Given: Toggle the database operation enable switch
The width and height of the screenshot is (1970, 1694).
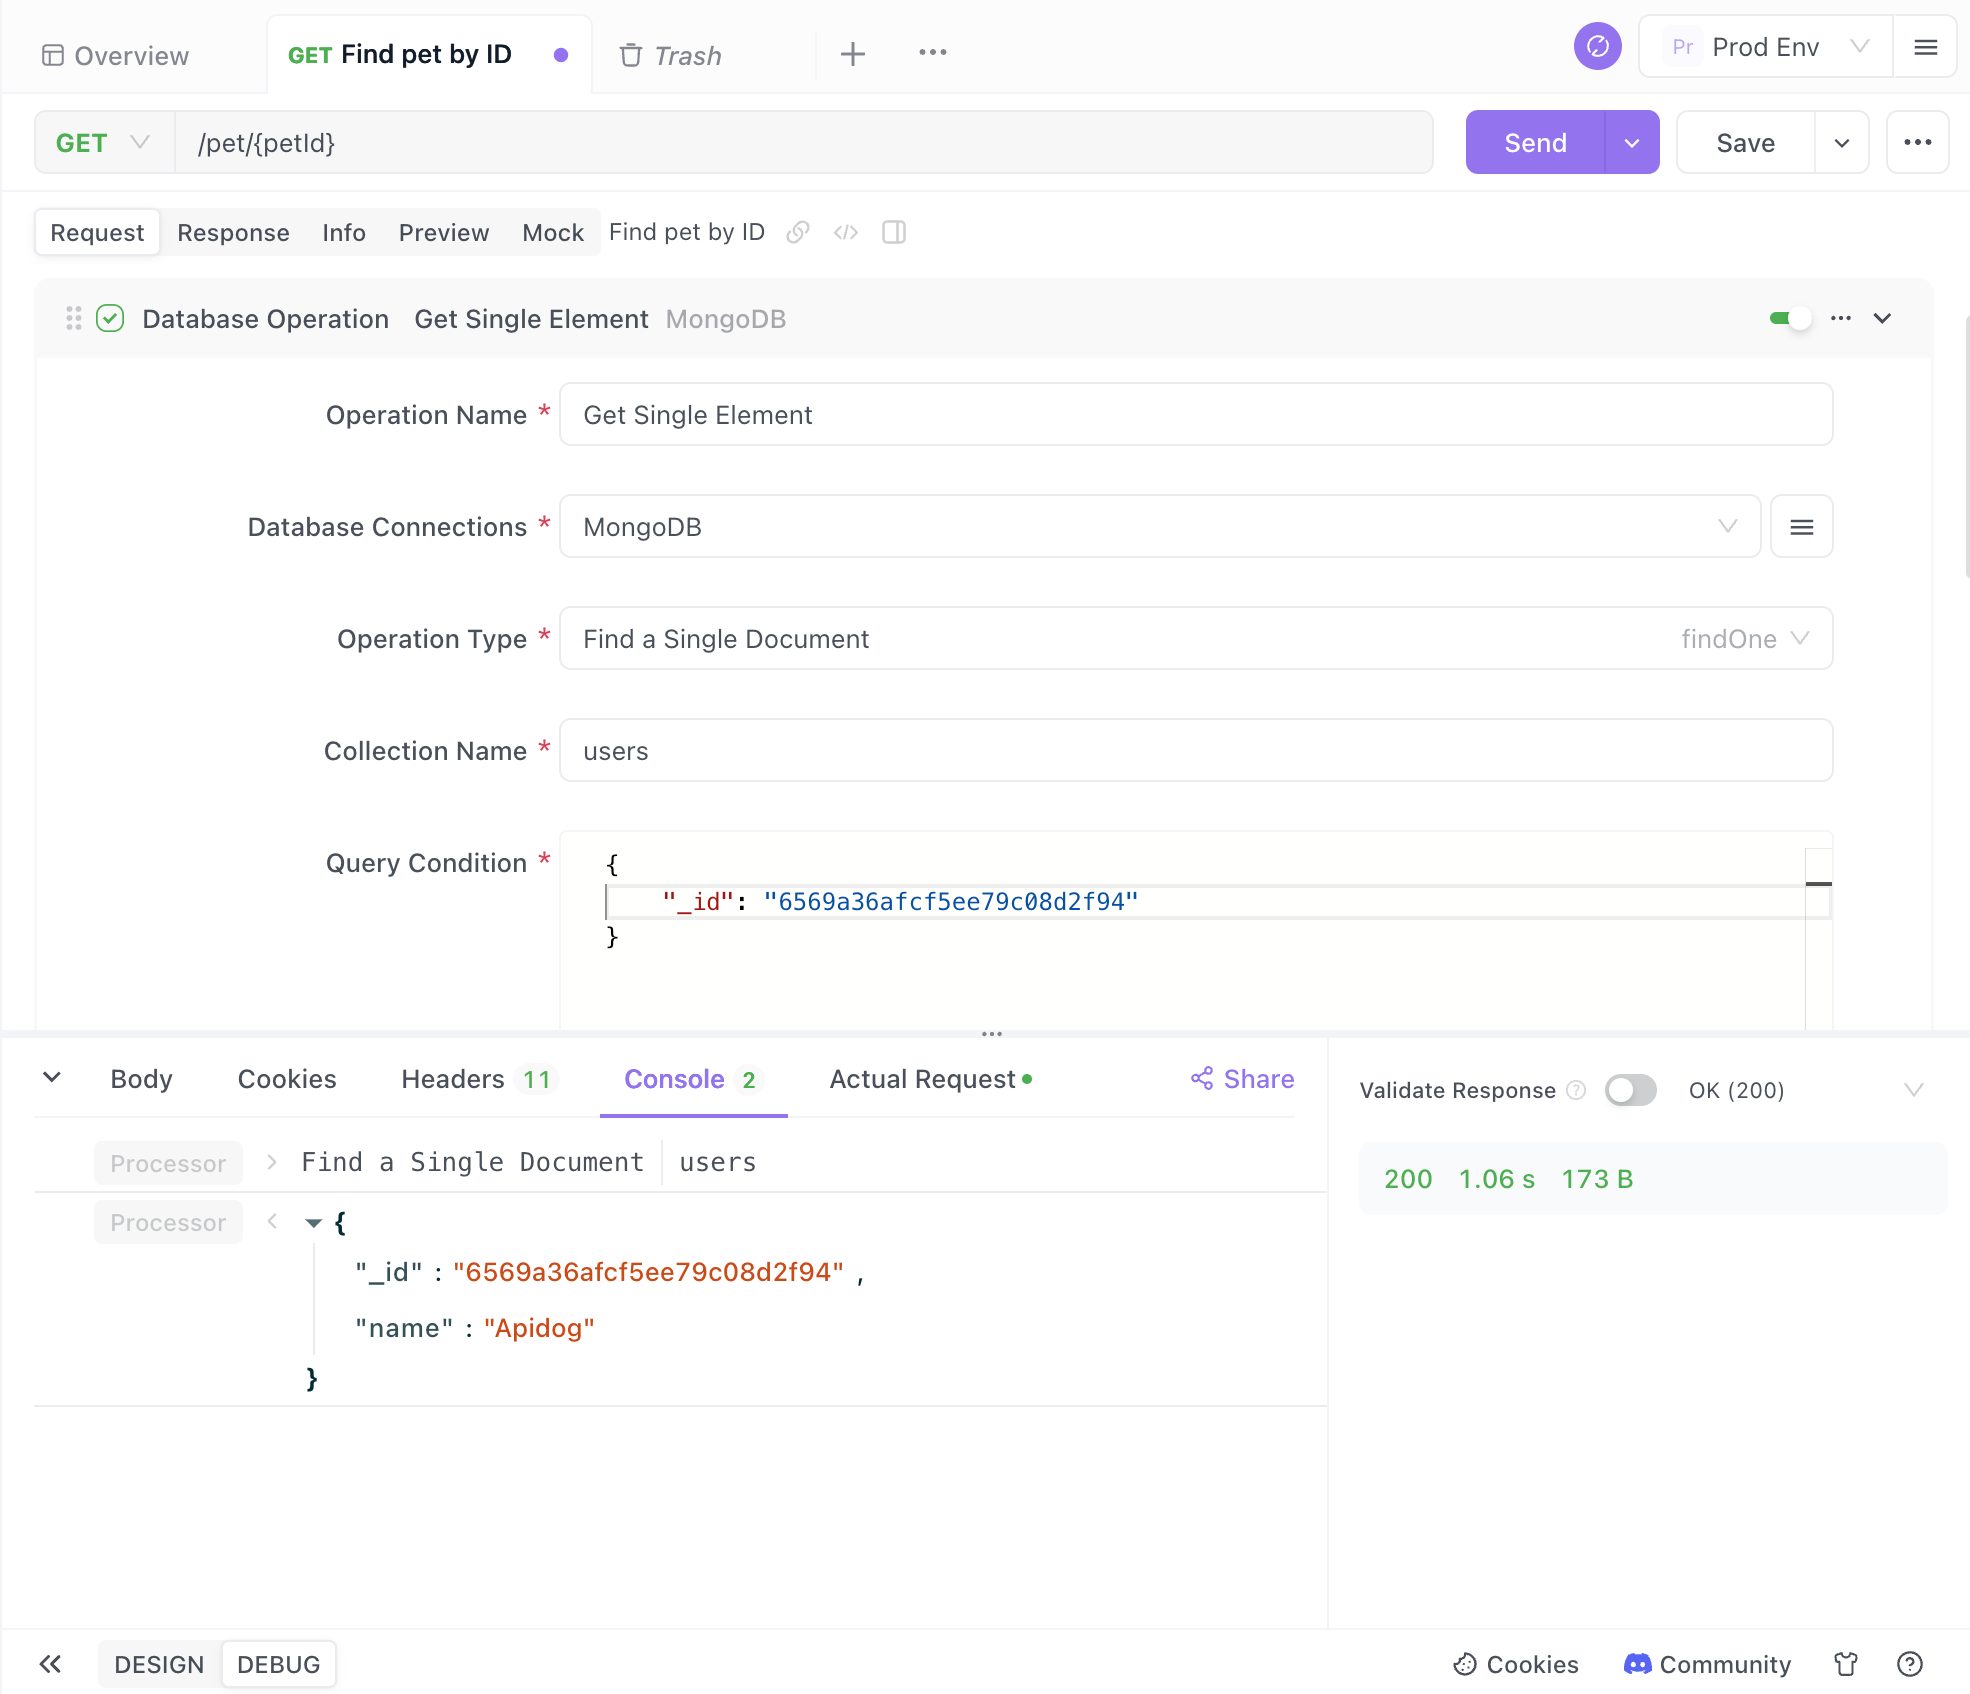Looking at the screenshot, I should click(1786, 317).
